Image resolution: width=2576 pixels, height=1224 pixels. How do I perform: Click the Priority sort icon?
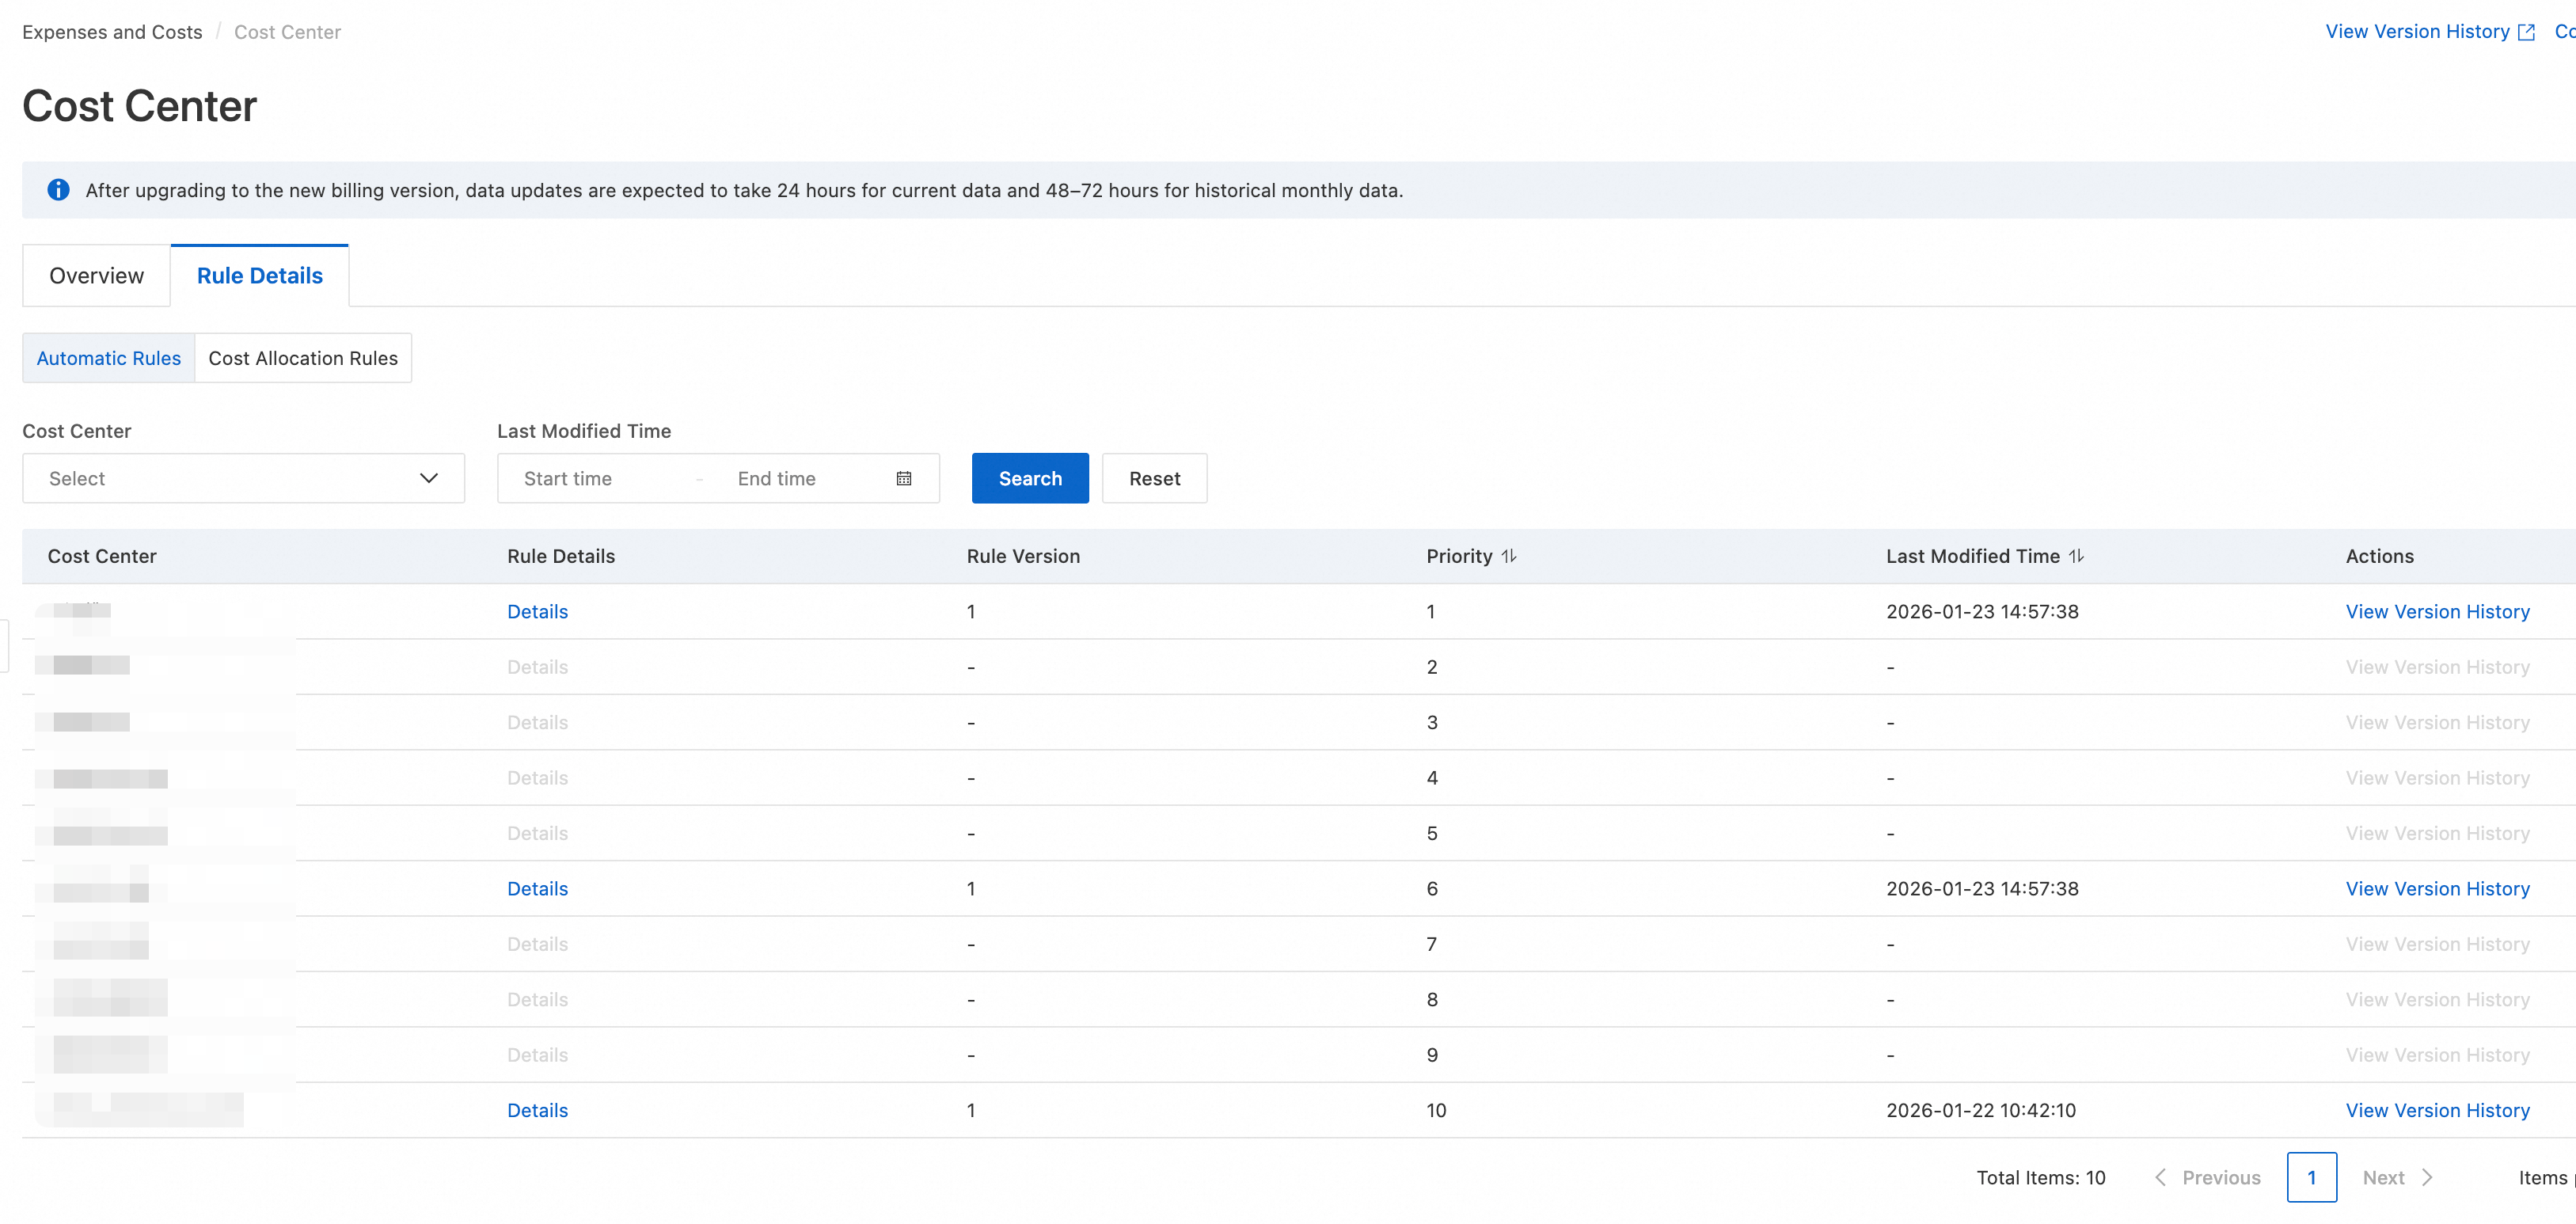(1509, 556)
